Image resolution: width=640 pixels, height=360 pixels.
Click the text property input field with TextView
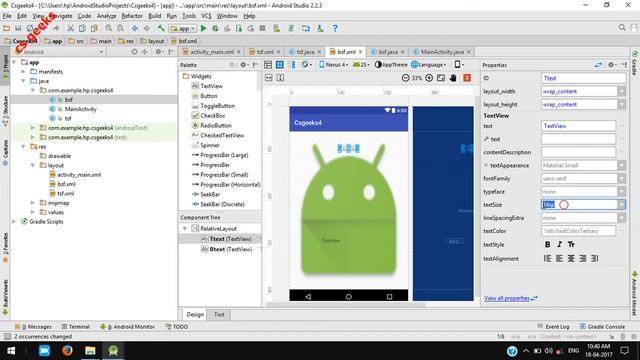click(578, 126)
